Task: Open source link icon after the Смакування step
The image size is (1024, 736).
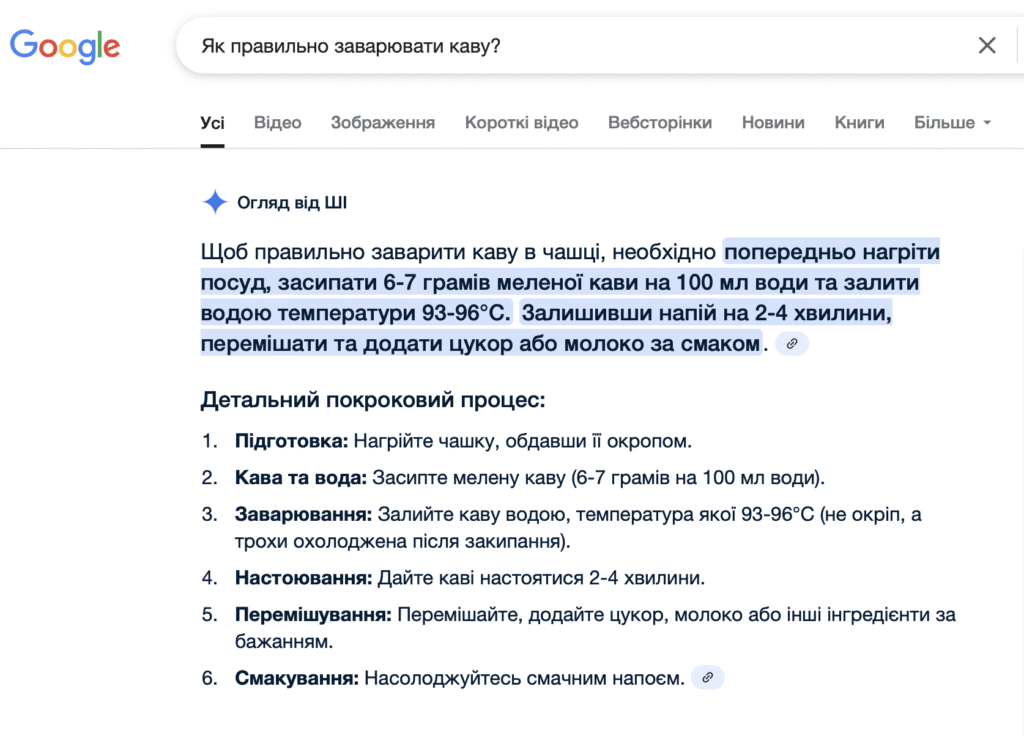Action: coord(707,678)
